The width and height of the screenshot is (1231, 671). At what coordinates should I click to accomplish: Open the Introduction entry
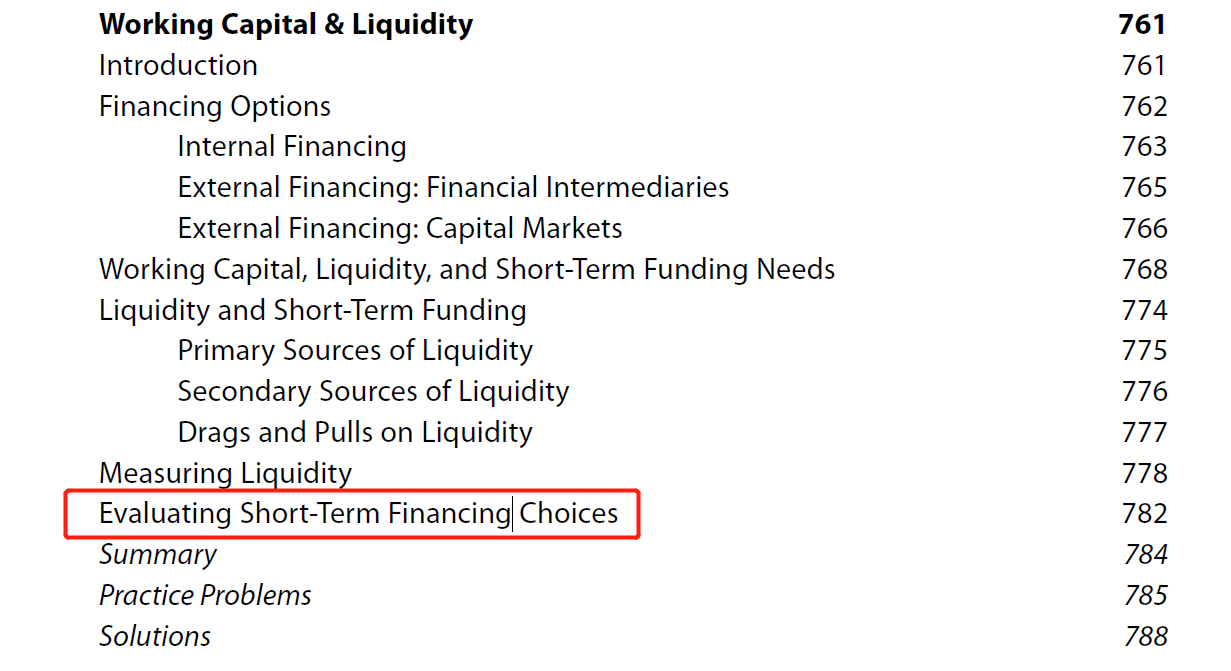point(178,66)
